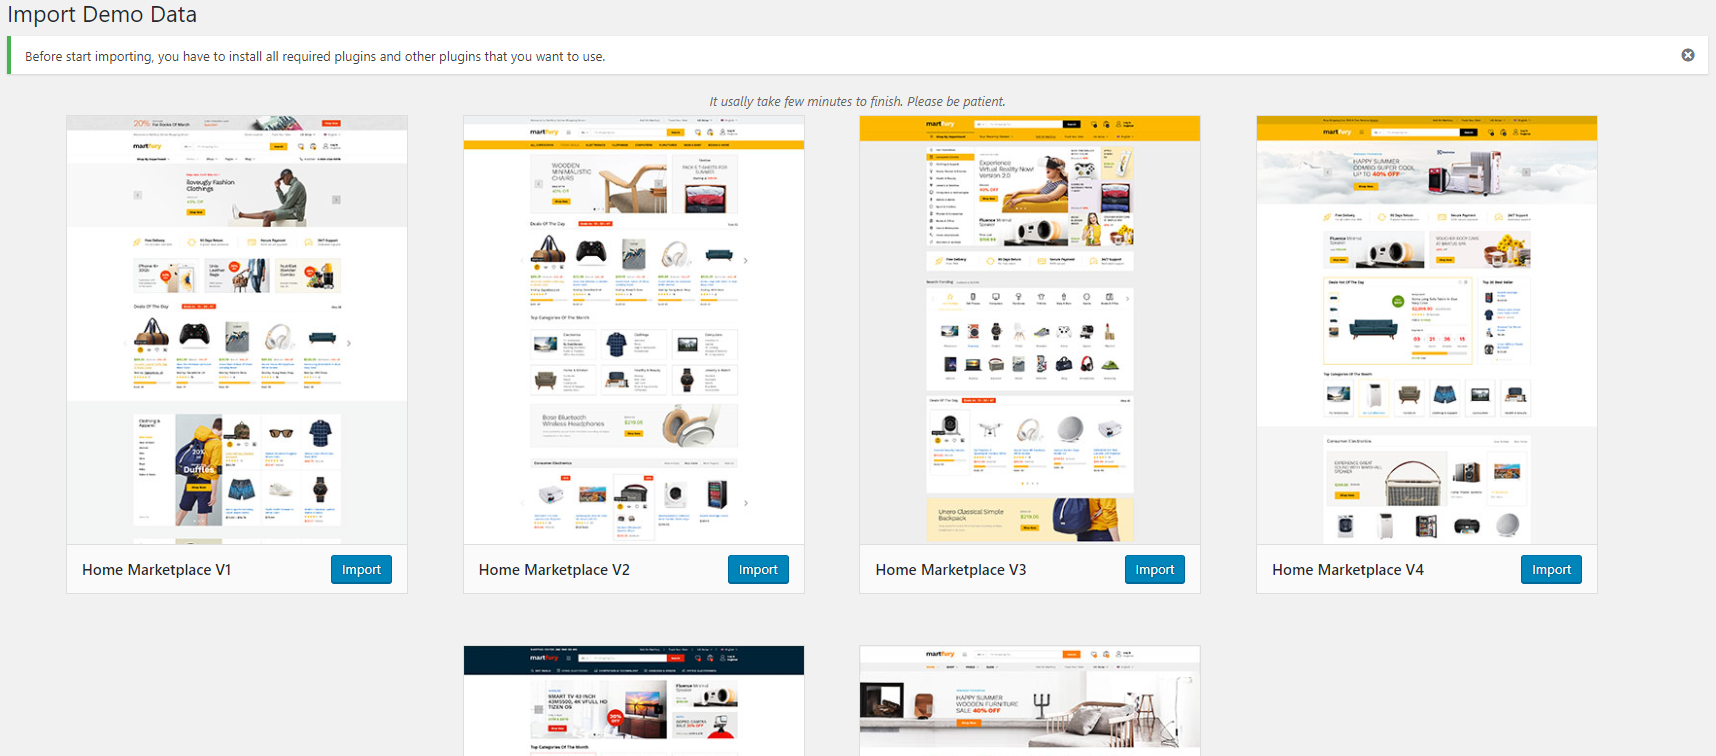This screenshot has width=1716, height=756.
Task: Select the dark-header demo thumbnail below V2
Action: (x=634, y=701)
